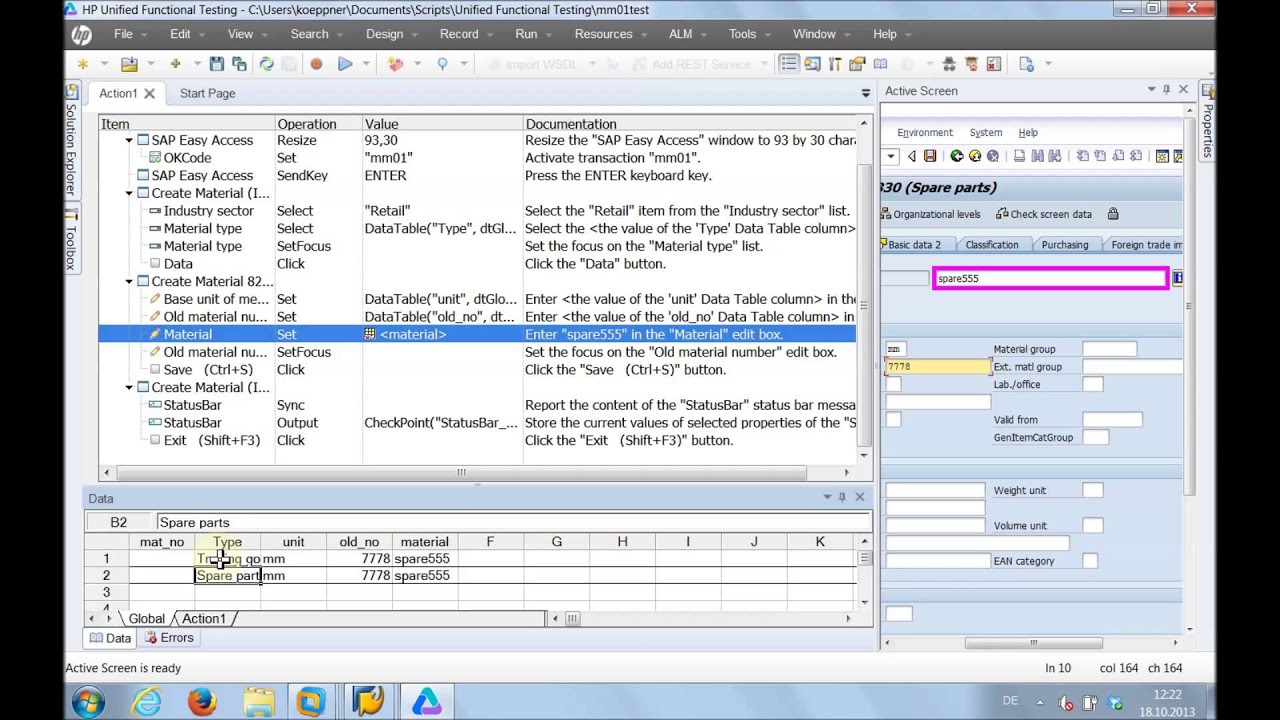This screenshot has height=720, width=1280.
Task: Click the SAP yellow Exit icon
Action: (x=975, y=156)
